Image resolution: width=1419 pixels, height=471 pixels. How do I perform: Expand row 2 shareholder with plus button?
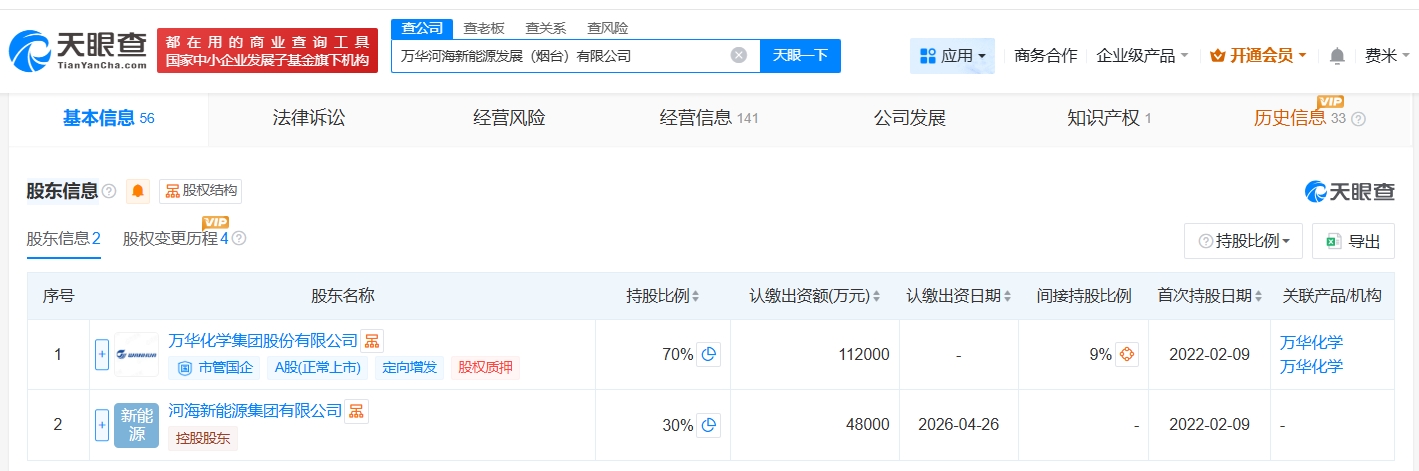[x=101, y=425]
